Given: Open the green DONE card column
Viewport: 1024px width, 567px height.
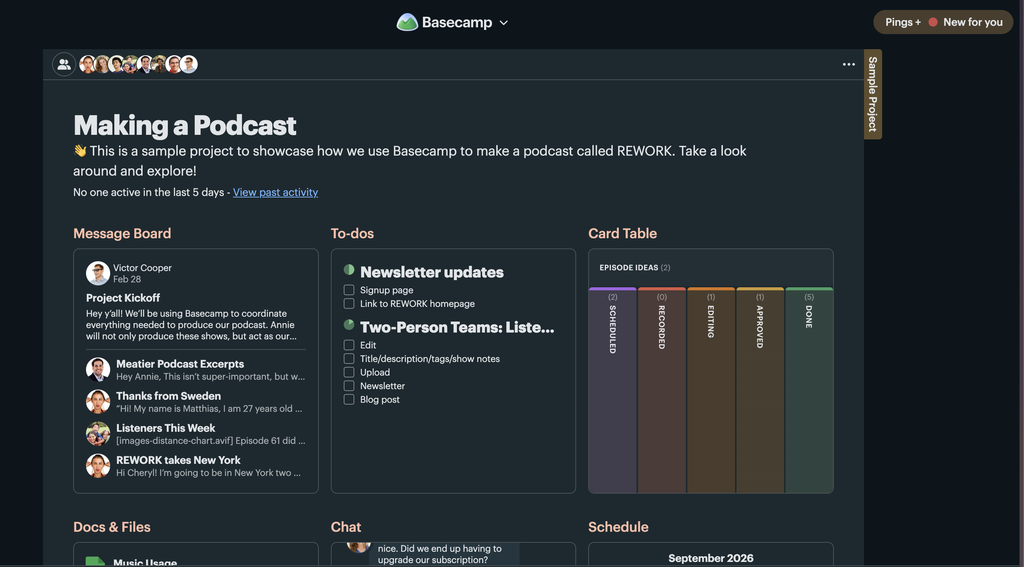Looking at the screenshot, I should [x=809, y=390].
